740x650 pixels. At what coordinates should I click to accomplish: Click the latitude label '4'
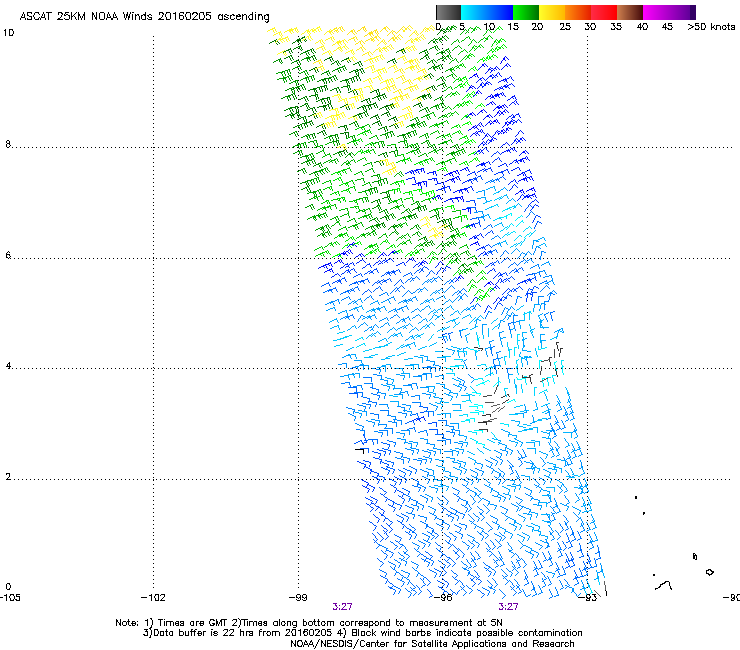[8, 366]
